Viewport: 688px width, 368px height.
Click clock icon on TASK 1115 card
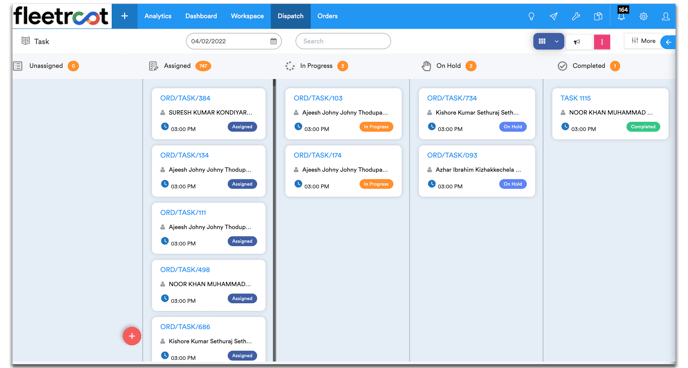(565, 126)
